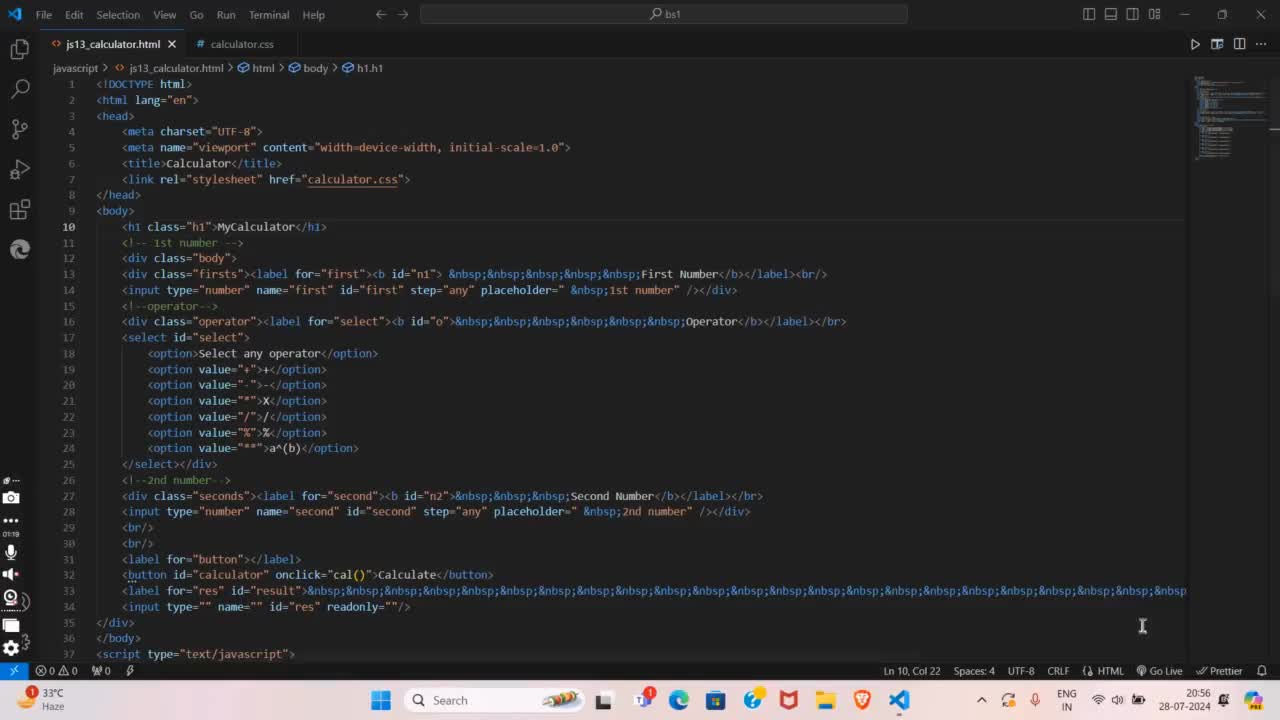Toggle the recorder microphone
1280x720 pixels.
pyautogui.click(x=11, y=552)
